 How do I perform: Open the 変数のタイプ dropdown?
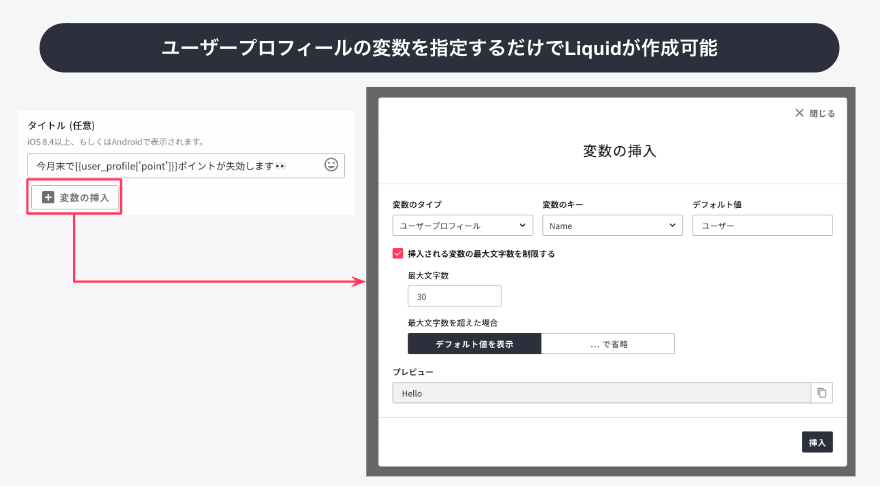(x=462, y=226)
